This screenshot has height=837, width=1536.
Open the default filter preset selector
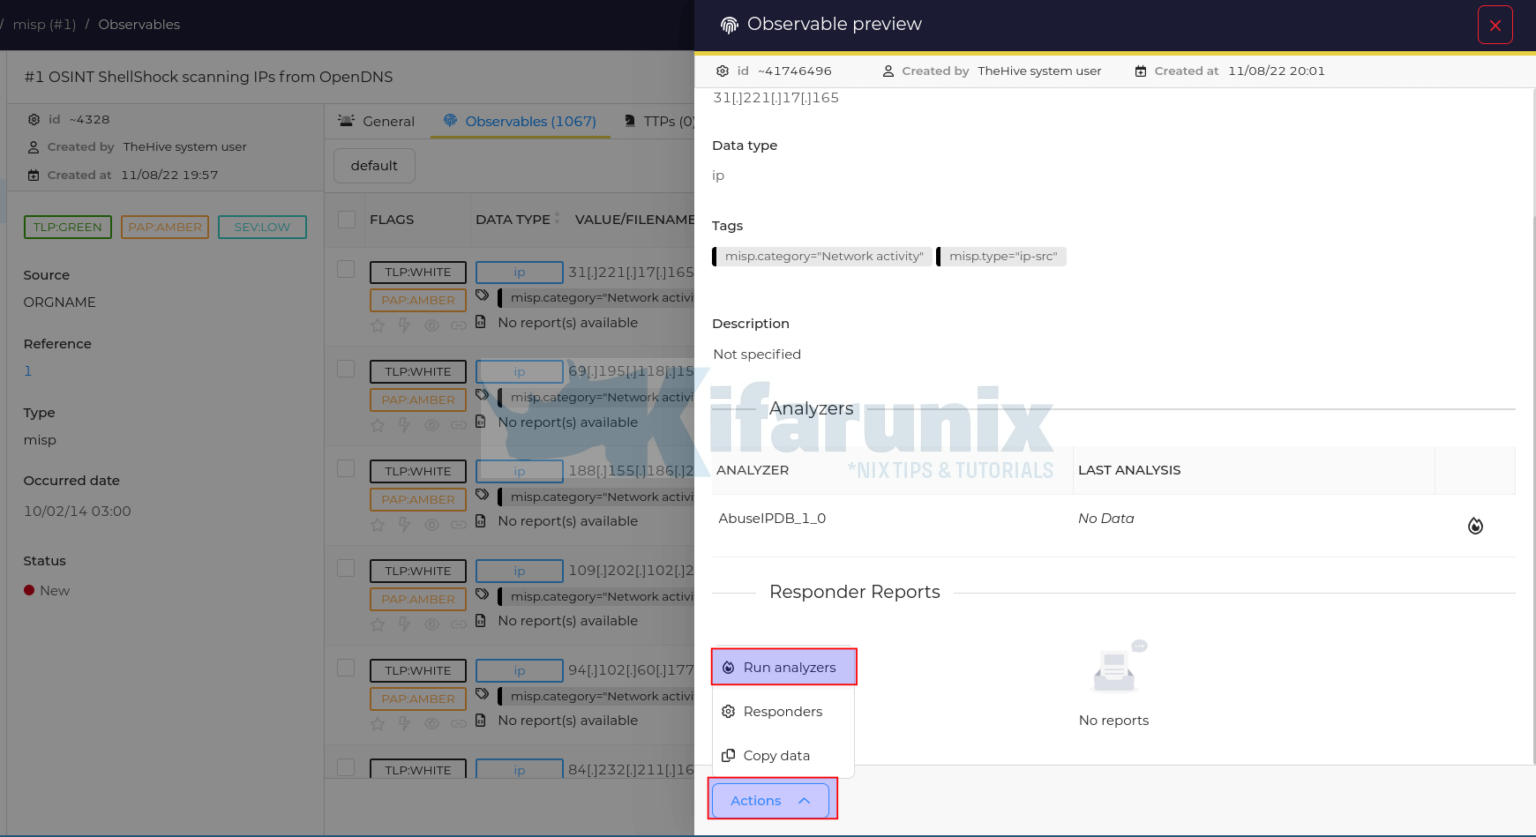coord(374,165)
